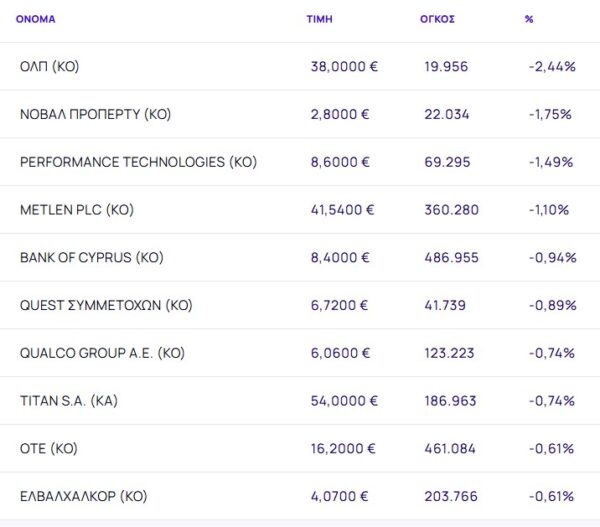600x527 pixels.
Task: Click METLEN's 360.280 volume value
Action: click(452, 210)
